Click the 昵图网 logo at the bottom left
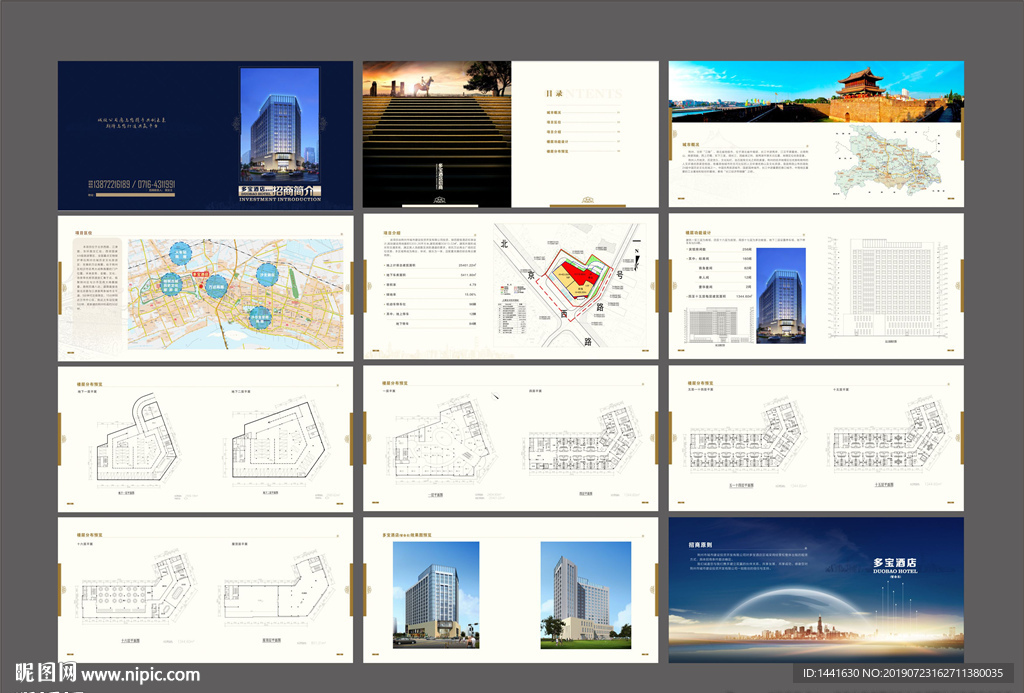Image resolution: width=1024 pixels, height=693 pixels. [x=45, y=675]
